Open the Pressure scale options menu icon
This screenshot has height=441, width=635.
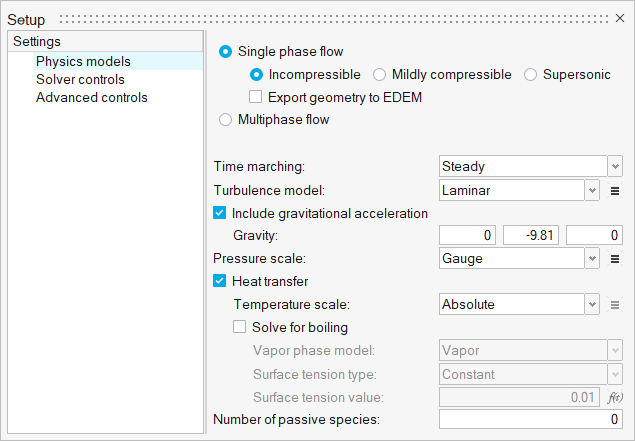point(616,259)
